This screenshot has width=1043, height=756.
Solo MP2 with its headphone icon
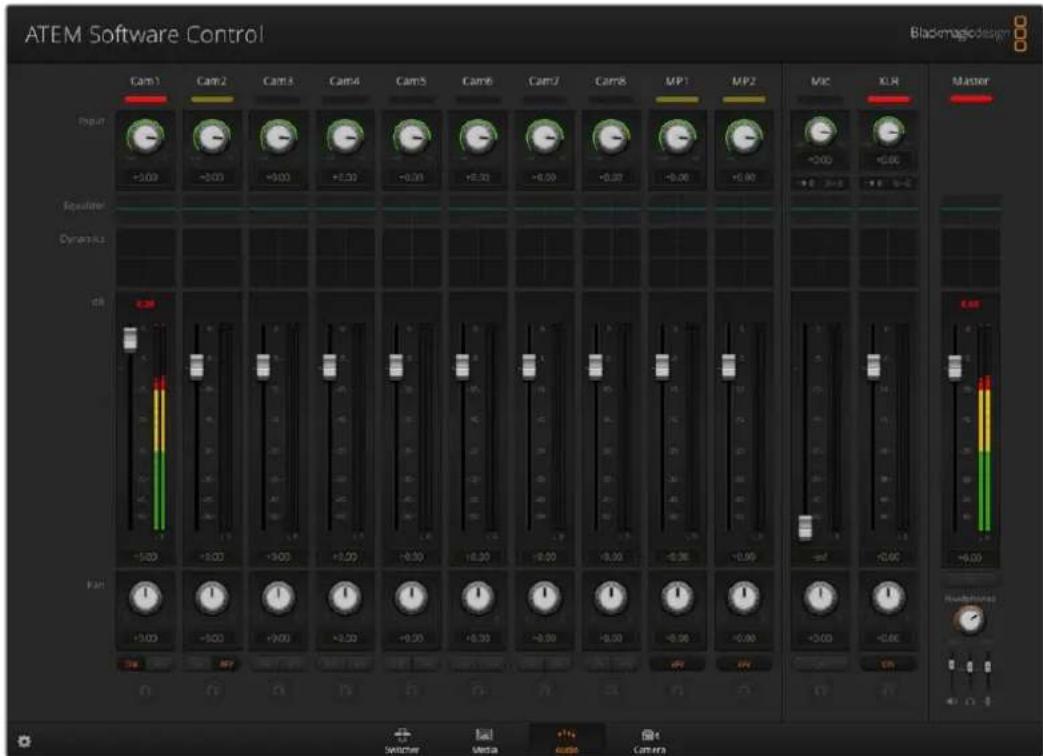pyautogui.click(x=744, y=691)
